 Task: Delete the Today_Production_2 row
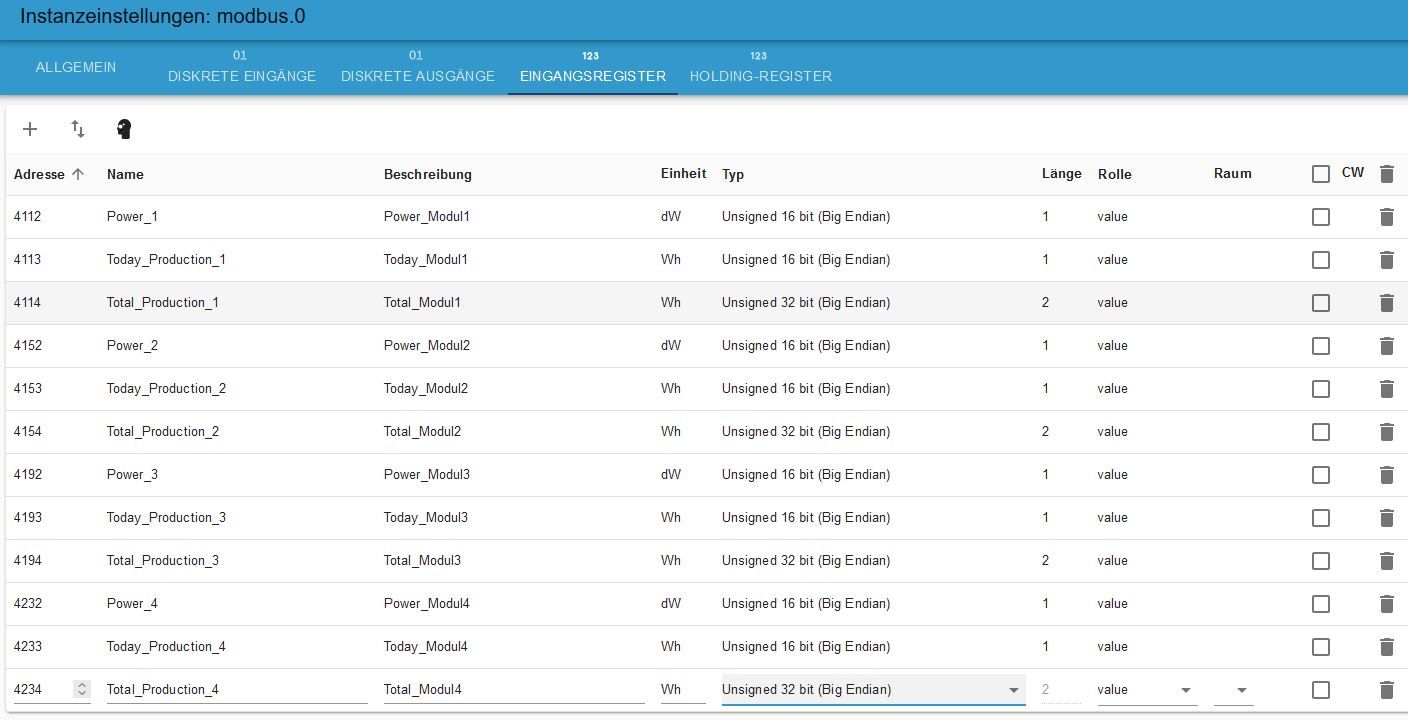1386,389
